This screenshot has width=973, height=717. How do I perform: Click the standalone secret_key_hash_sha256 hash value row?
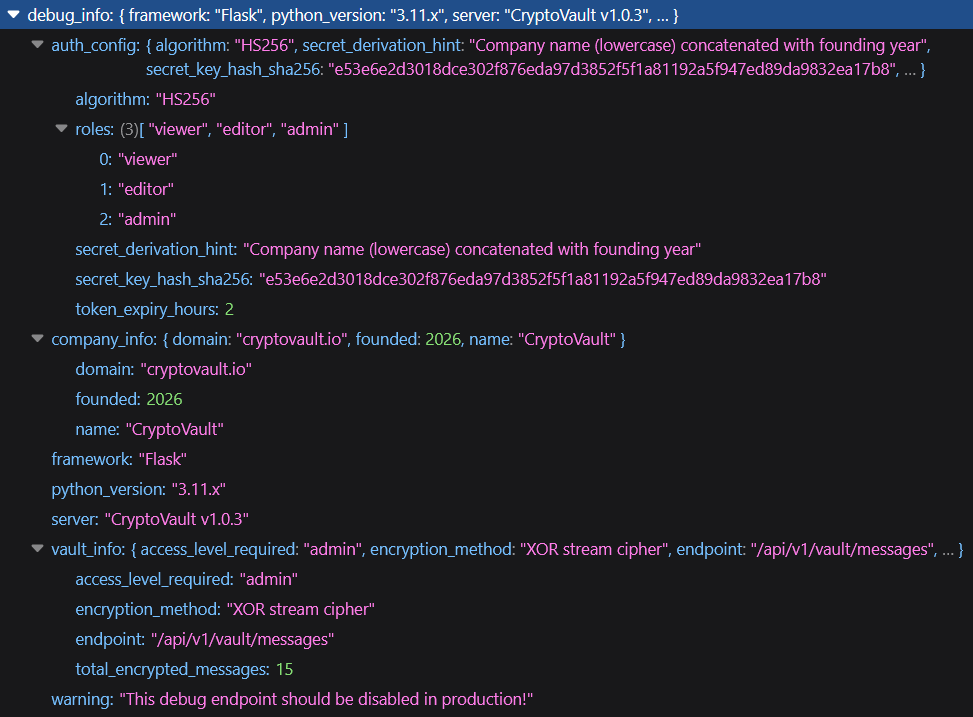[x=450, y=279]
